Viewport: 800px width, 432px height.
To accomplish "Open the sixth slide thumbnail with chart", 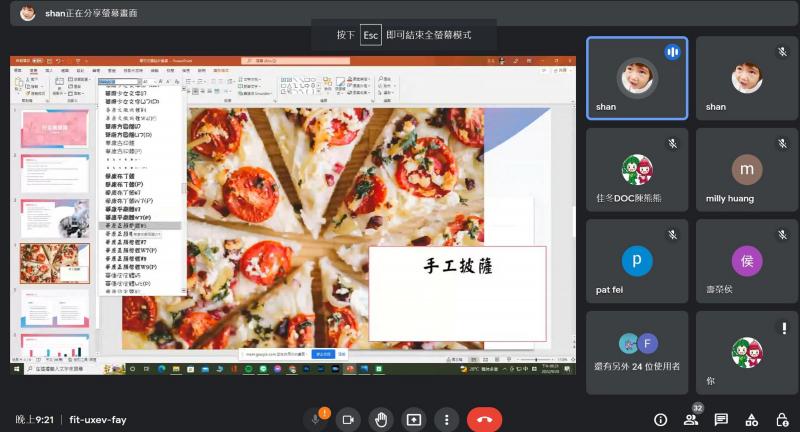I will click(x=55, y=345).
